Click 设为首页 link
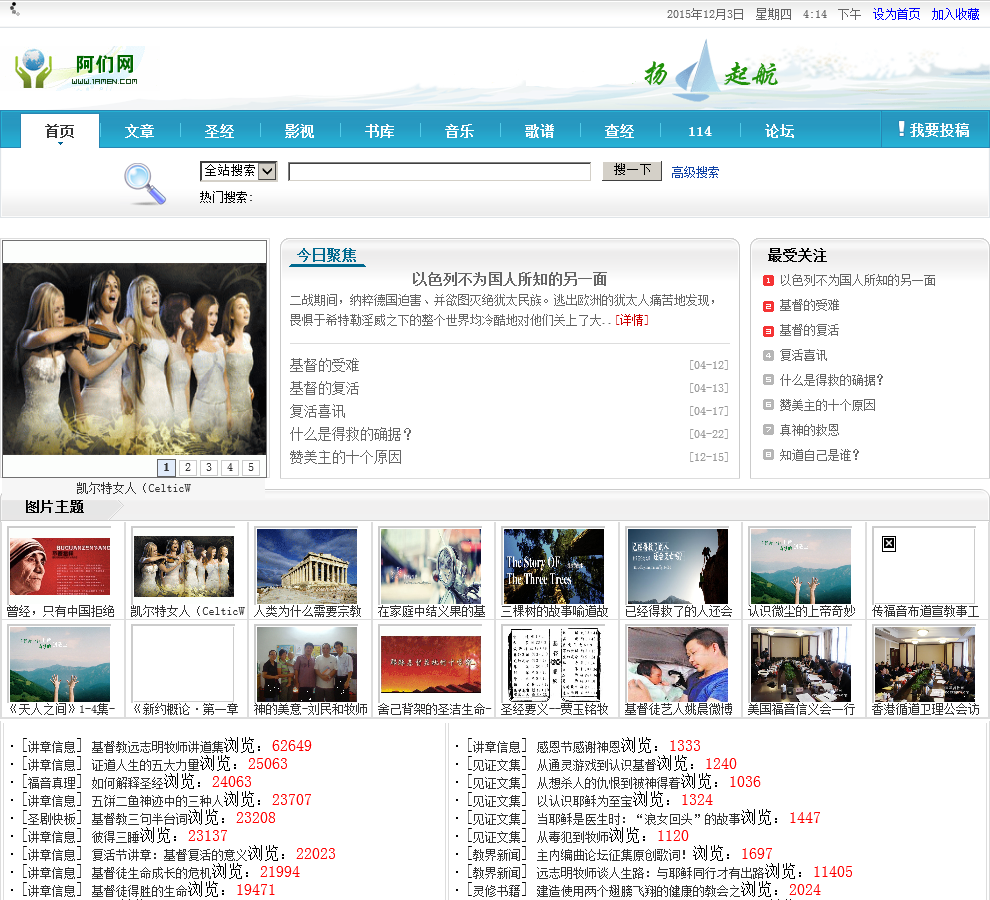 click(896, 15)
